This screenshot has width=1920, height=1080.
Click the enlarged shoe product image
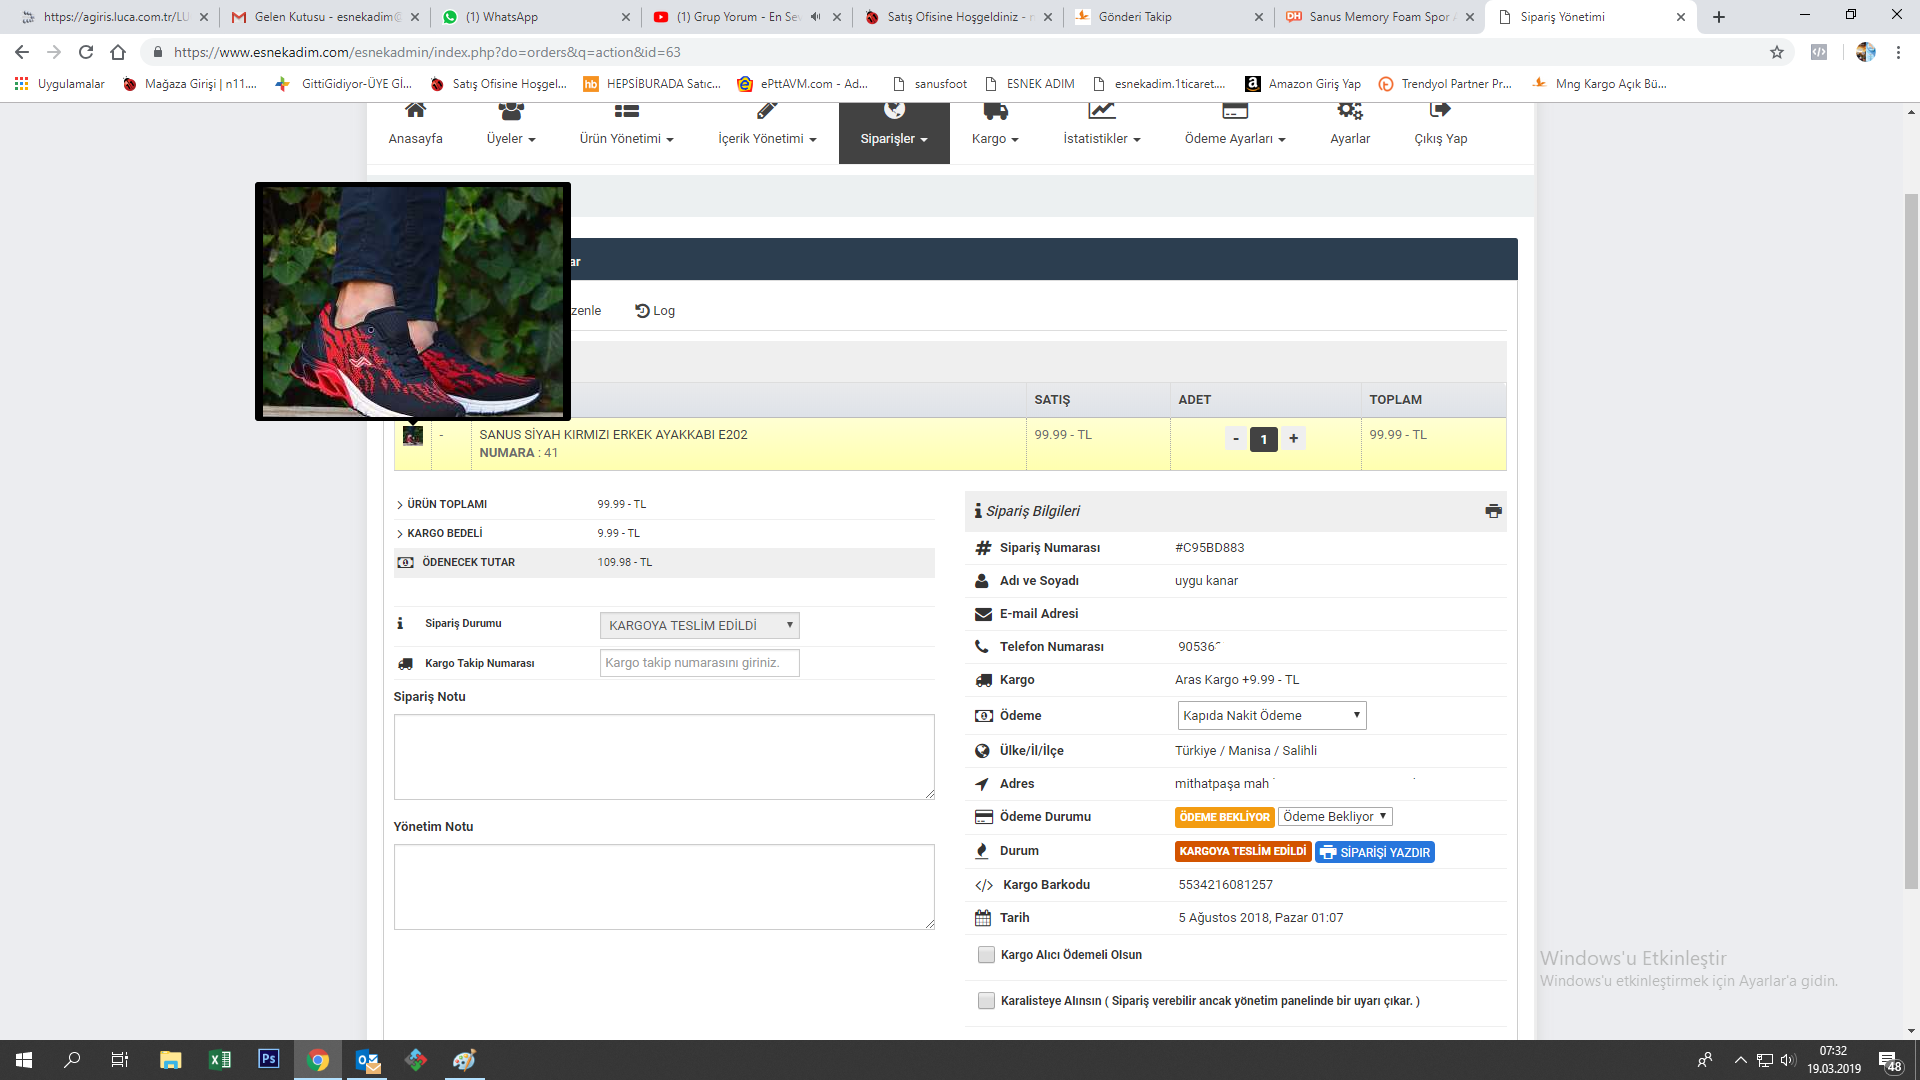413,301
